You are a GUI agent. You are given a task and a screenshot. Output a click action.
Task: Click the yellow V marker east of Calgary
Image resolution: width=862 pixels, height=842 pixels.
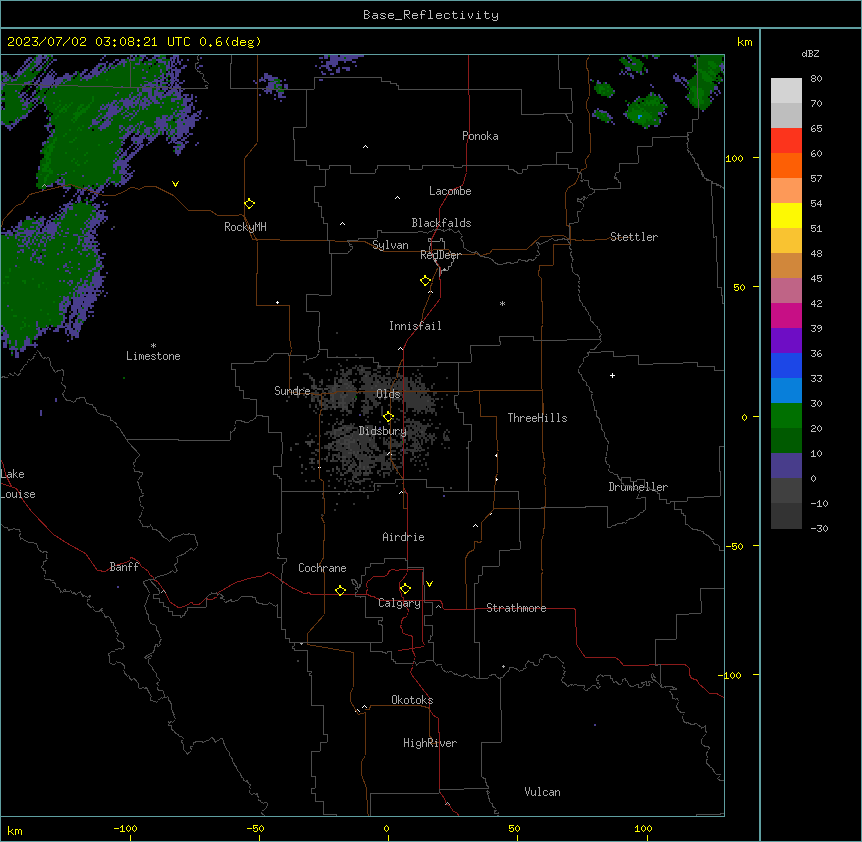coord(429,584)
